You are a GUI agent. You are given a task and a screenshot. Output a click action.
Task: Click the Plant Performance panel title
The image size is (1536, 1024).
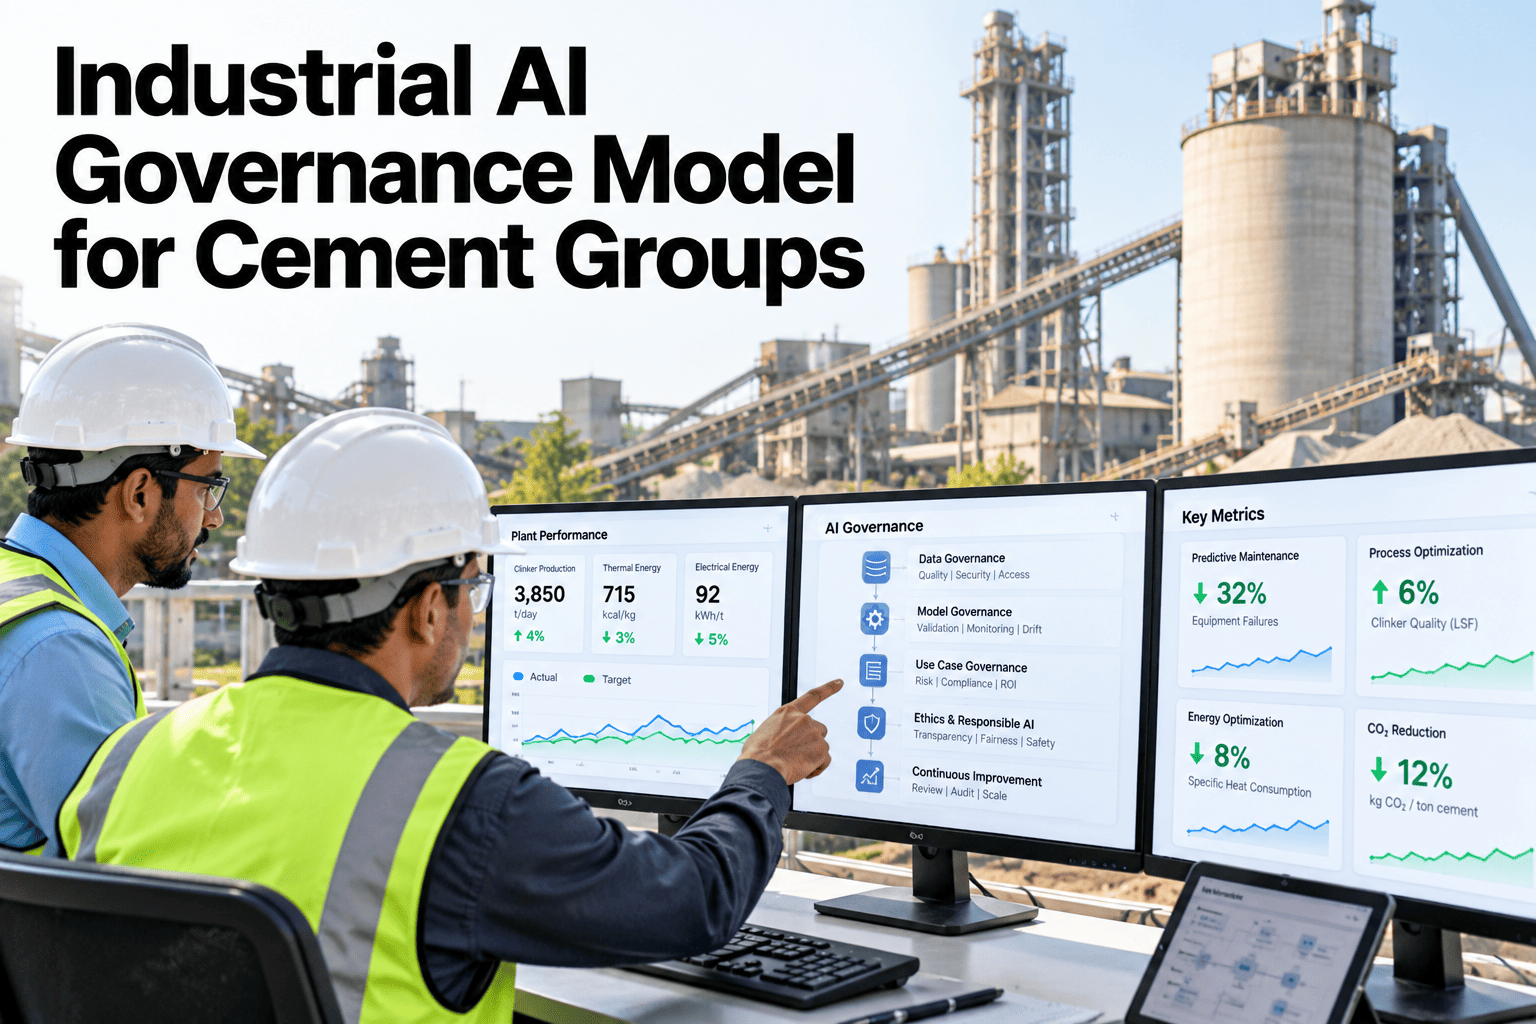(x=559, y=535)
